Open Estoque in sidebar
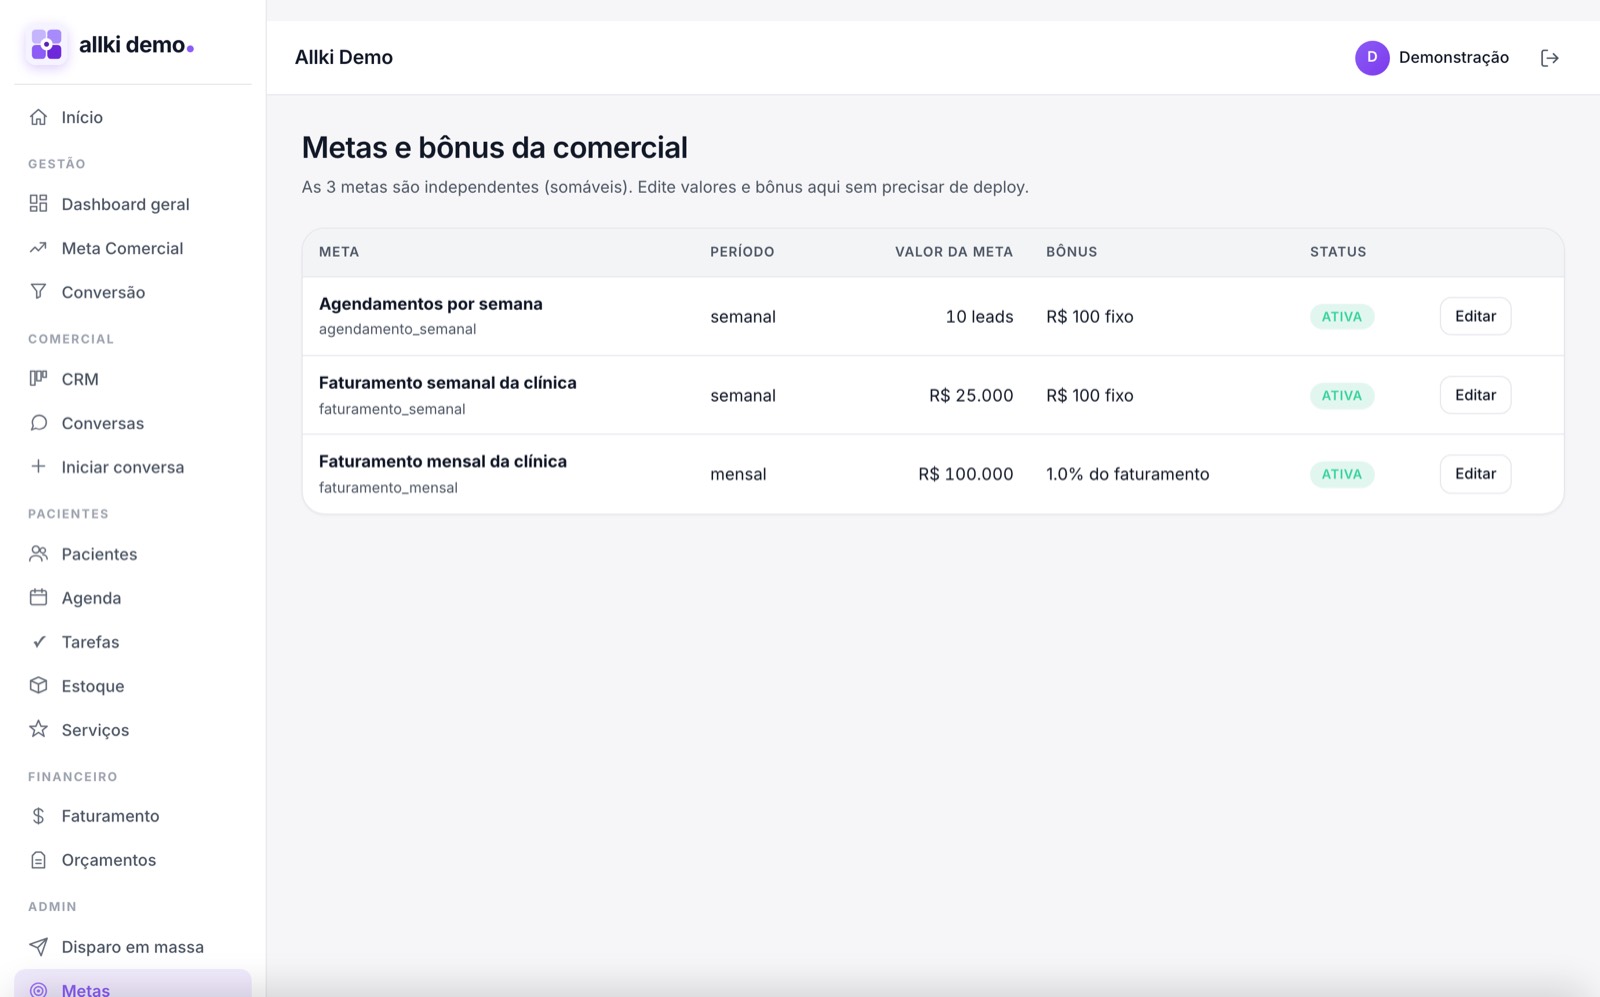The width and height of the screenshot is (1600, 997). pos(133,686)
